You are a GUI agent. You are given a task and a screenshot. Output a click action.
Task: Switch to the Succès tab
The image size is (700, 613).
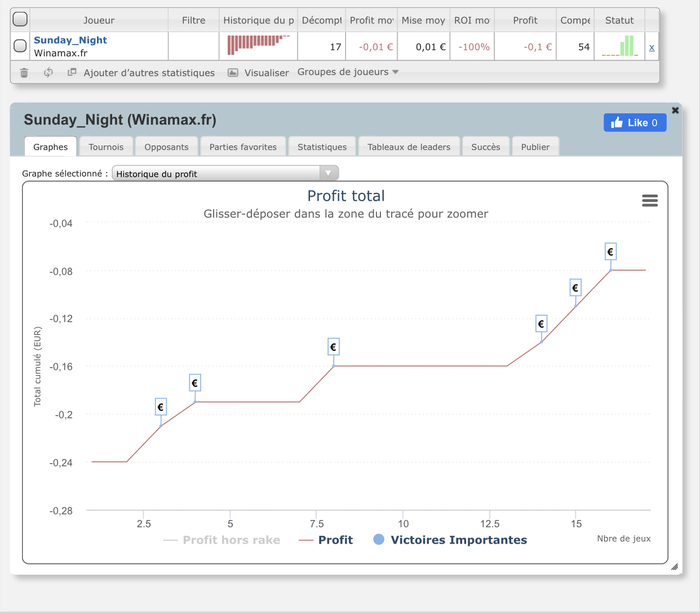[x=486, y=147]
